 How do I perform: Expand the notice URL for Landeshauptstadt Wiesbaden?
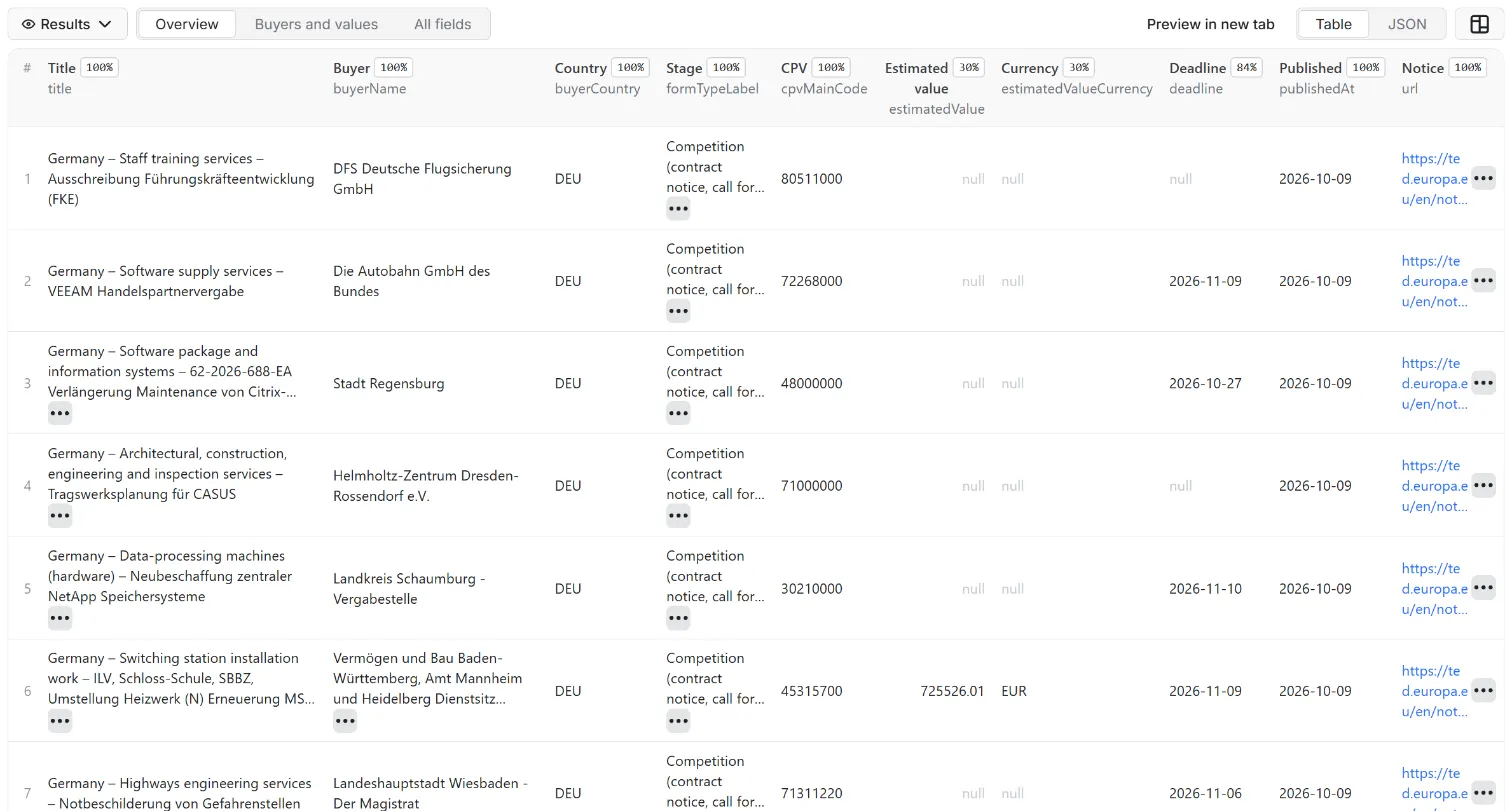click(1483, 793)
